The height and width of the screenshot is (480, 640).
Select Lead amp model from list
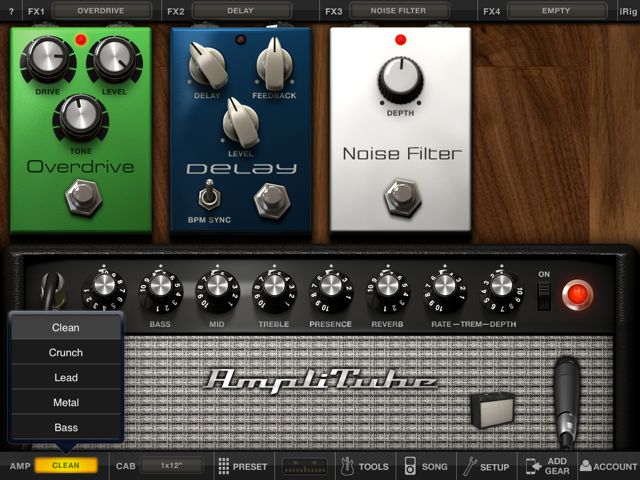point(66,377)
